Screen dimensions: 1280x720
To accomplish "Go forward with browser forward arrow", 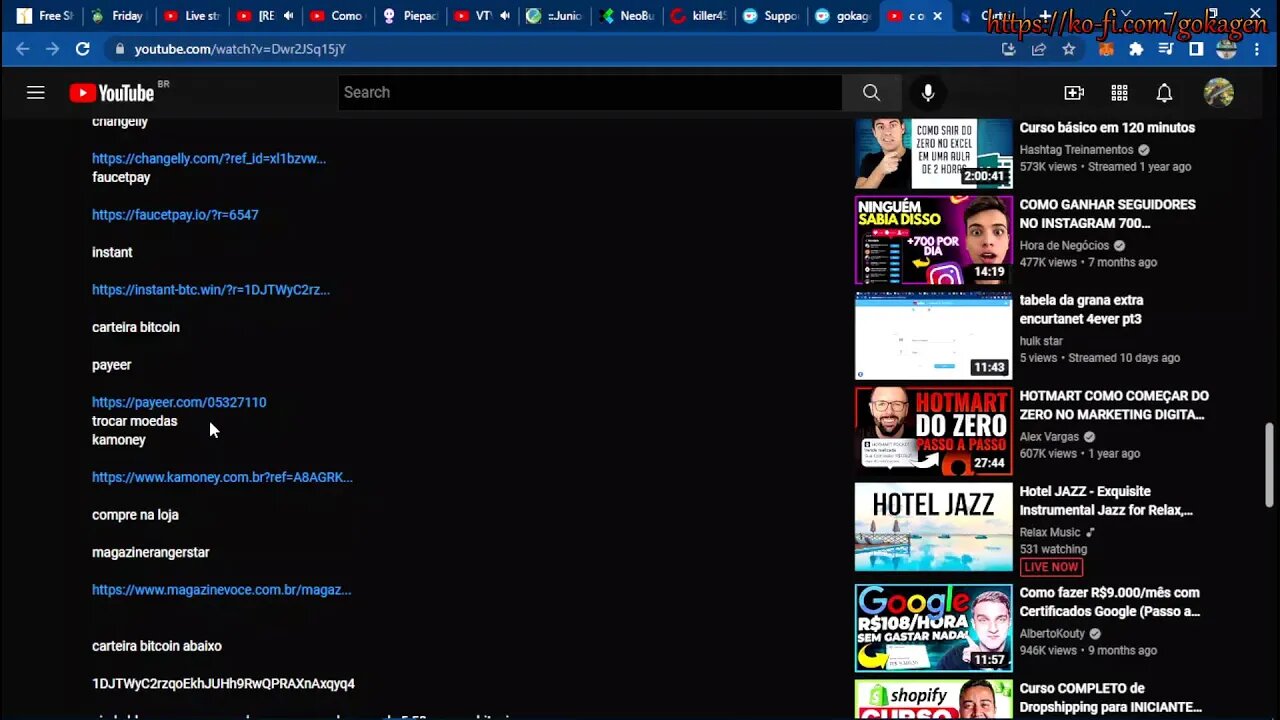I will (52, 49).
